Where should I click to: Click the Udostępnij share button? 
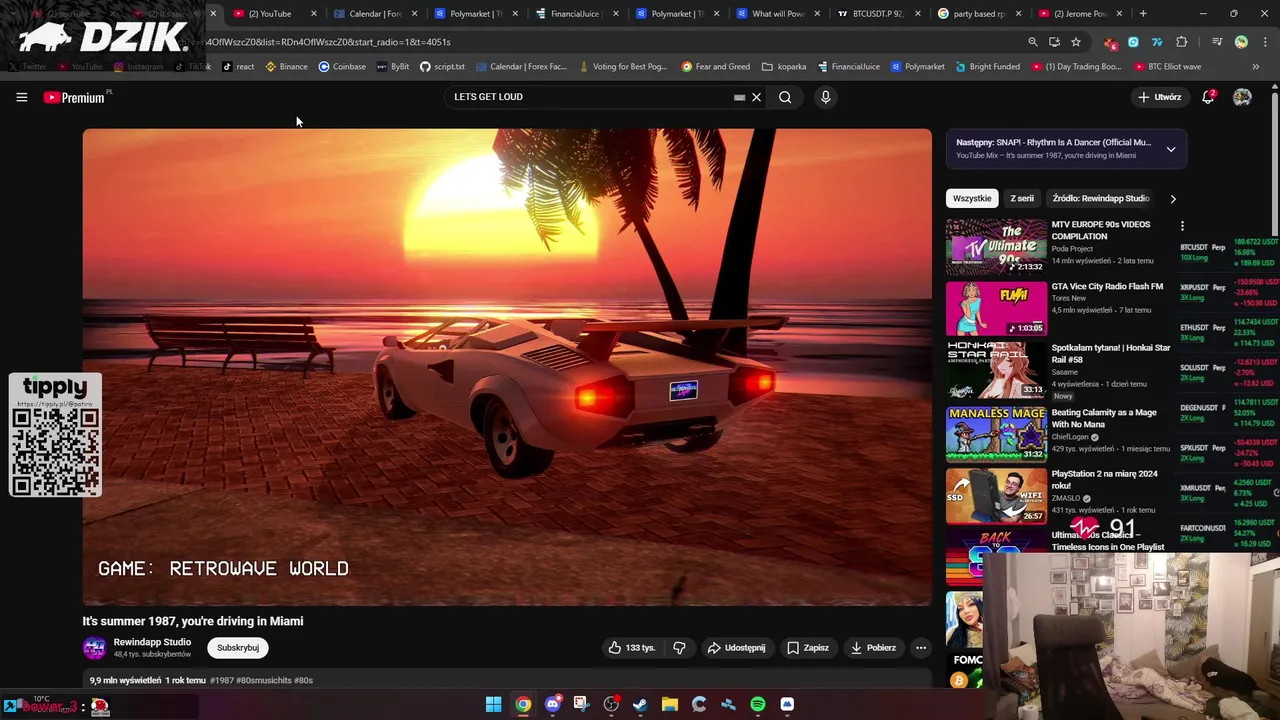(x=736, y=647)
